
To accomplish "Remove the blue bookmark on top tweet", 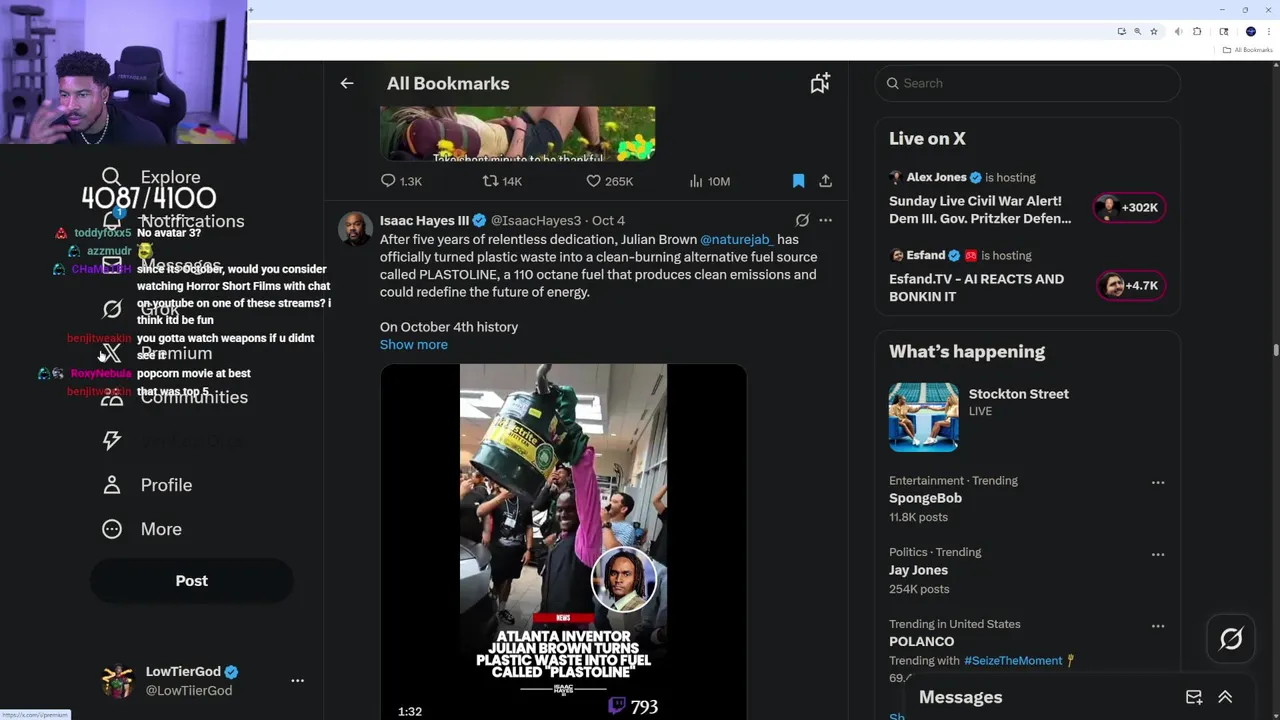I will pyautogui.click(x=798, y=181).
